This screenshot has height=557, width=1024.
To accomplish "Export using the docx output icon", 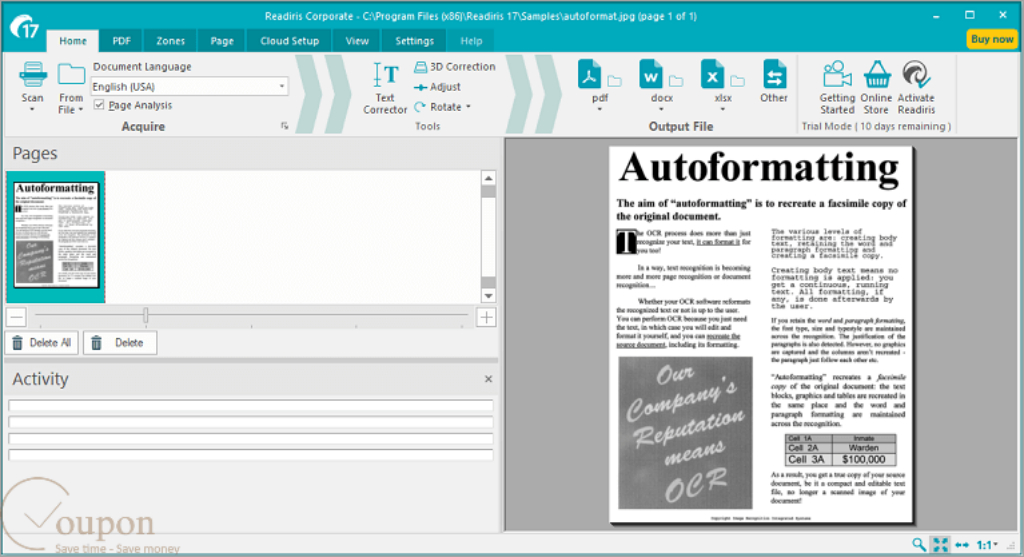I will (650, 74).
